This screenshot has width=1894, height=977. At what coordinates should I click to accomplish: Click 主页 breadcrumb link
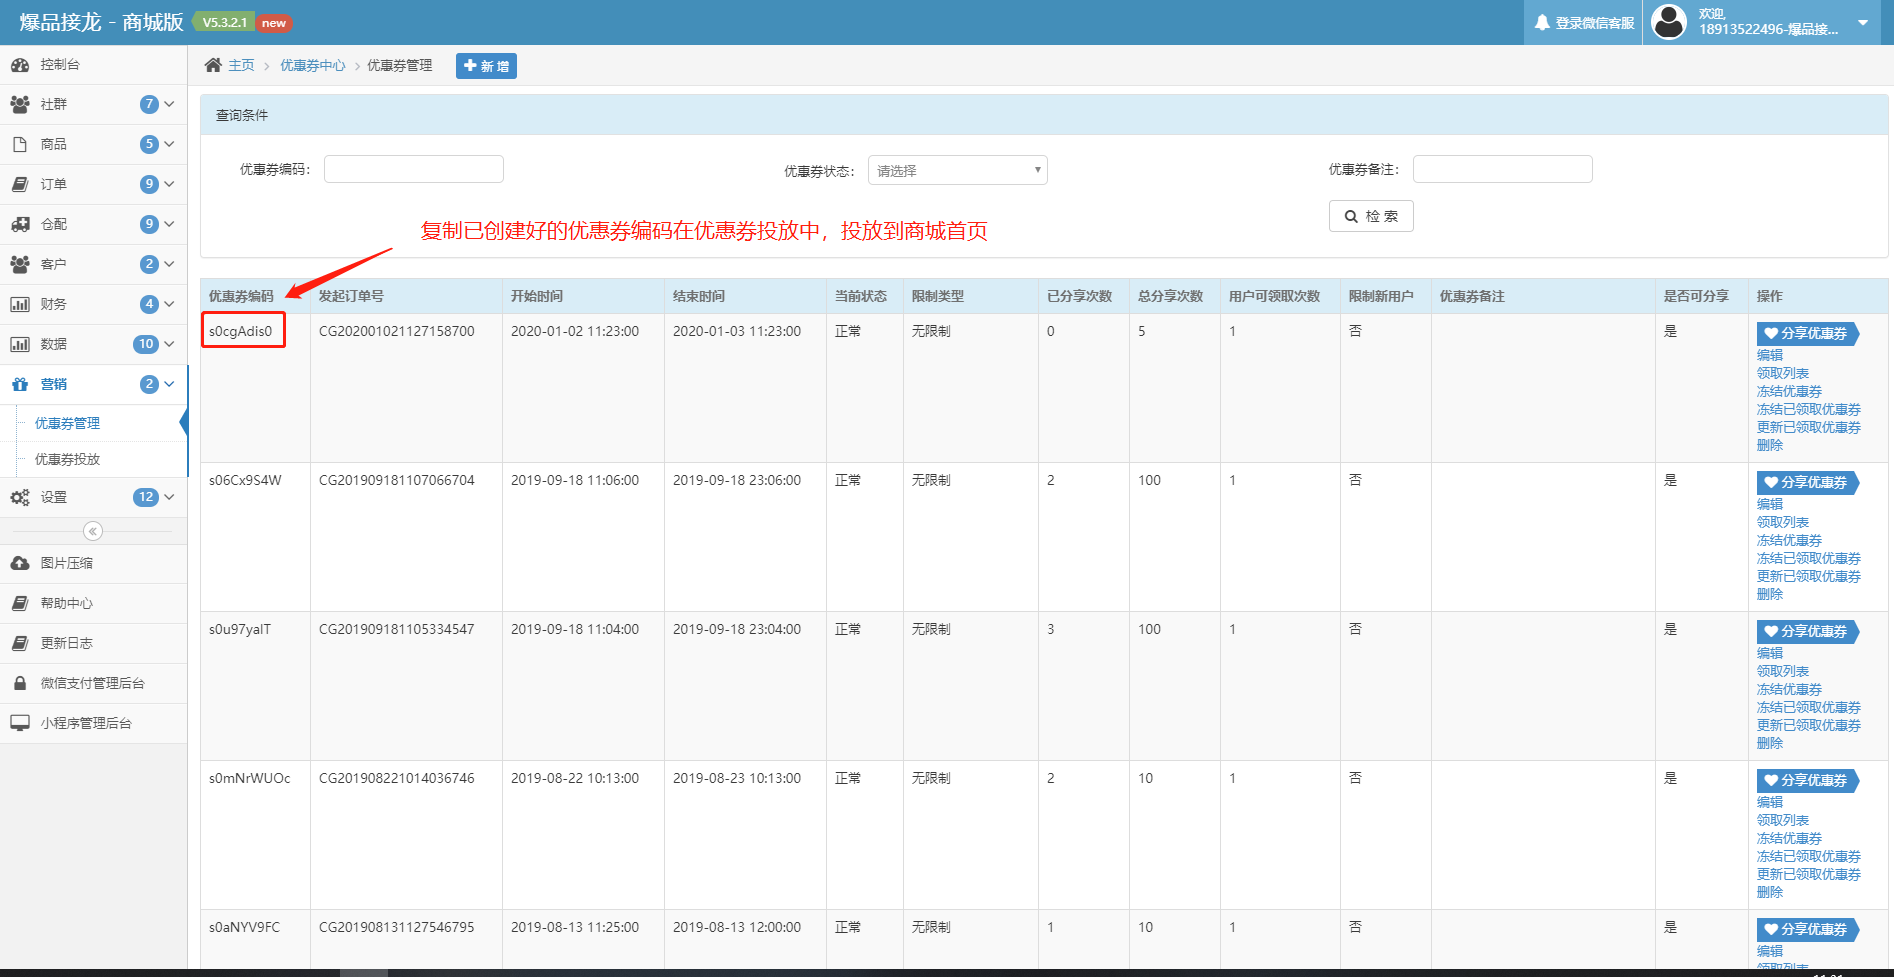click(x=241, y=65)
